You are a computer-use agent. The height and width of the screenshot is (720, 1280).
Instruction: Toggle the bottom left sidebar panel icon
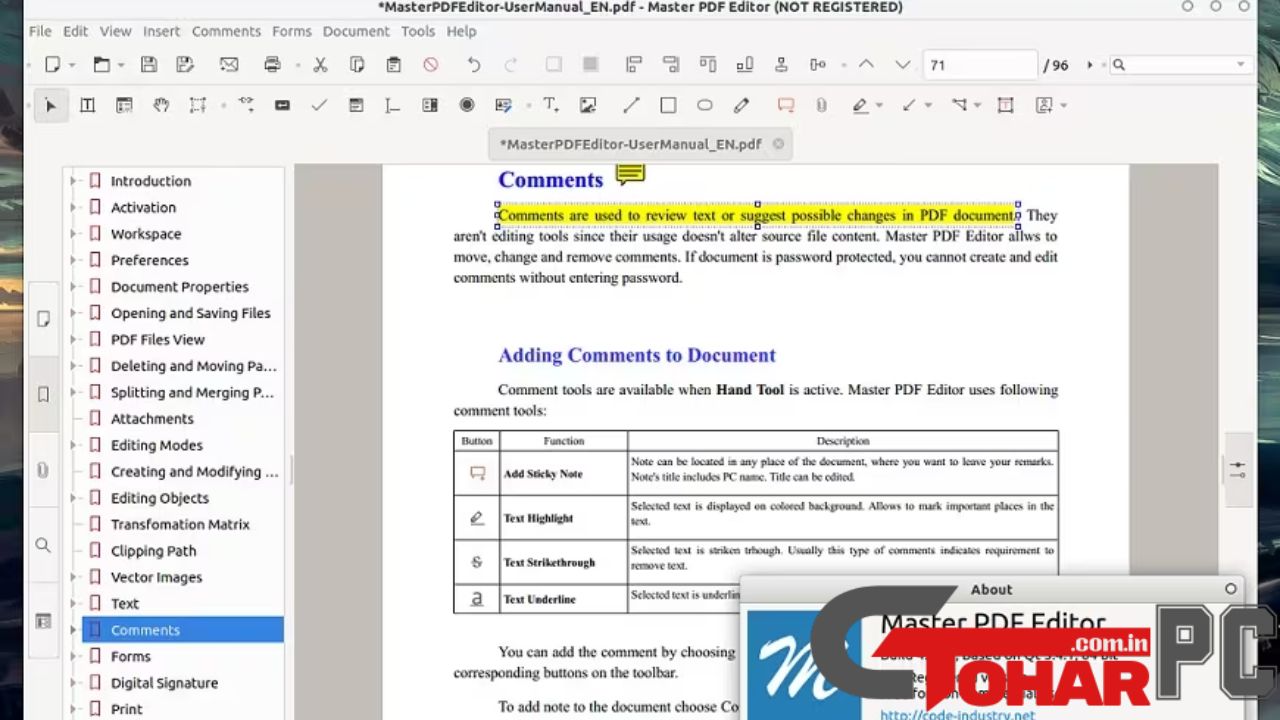(43, 621)
